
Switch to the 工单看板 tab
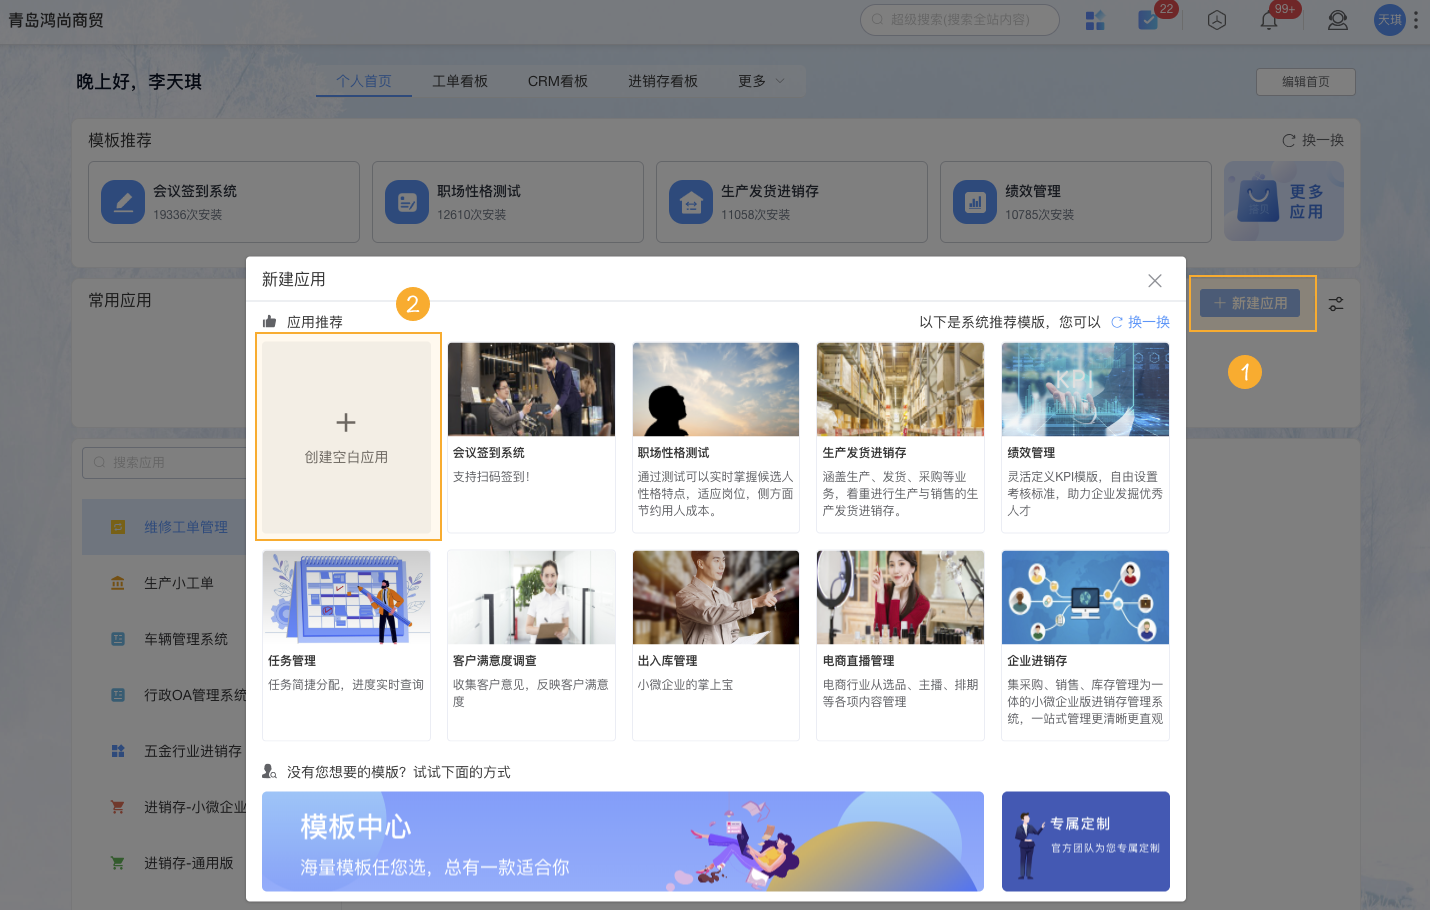click(459, 81)
